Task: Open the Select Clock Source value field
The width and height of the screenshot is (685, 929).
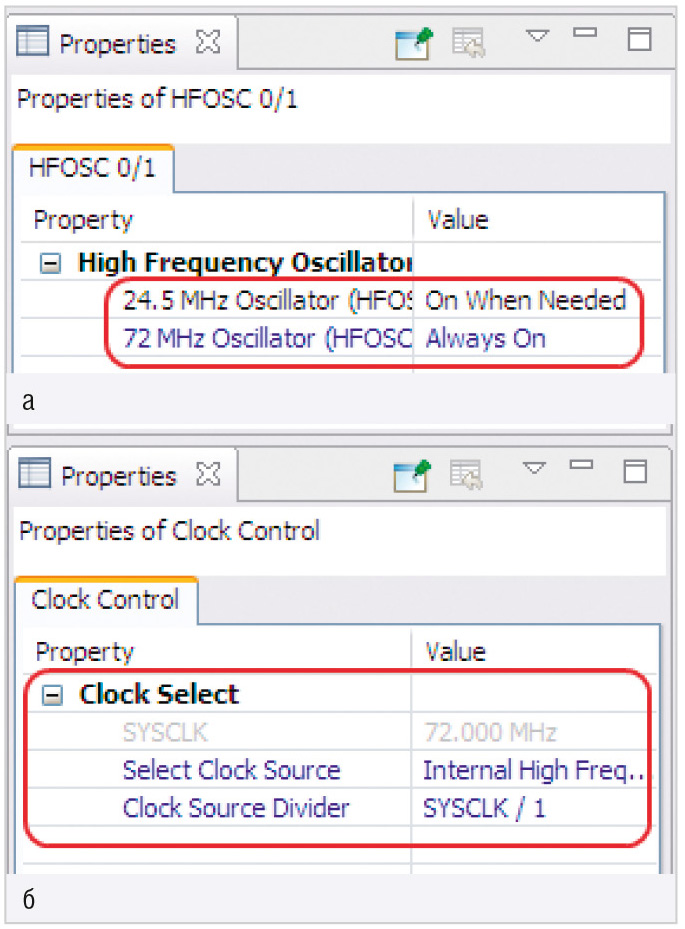Action: (533, 770)
